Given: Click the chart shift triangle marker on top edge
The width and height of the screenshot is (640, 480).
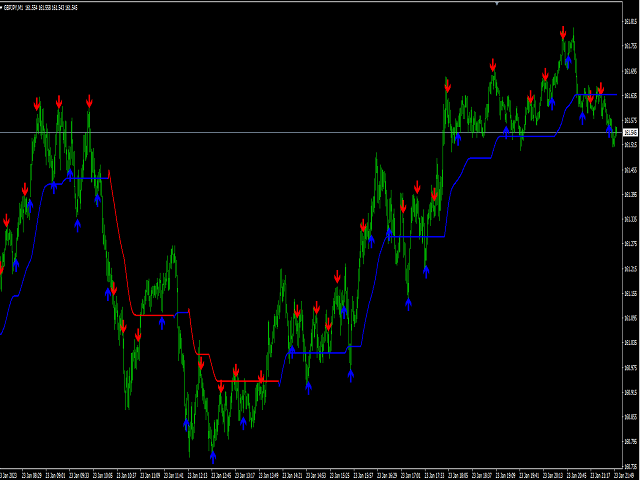Looking at the screenshot, I should point(497,3).
